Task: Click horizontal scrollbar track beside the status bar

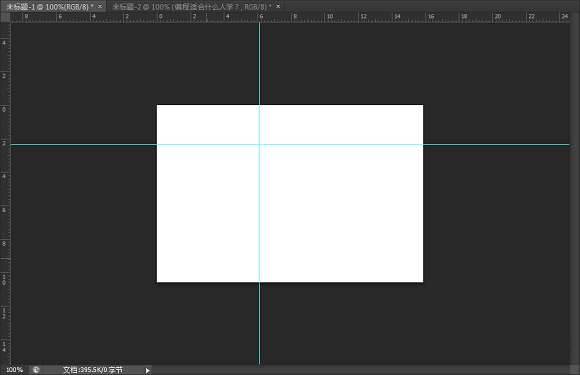Action: [x=361, y=370]
